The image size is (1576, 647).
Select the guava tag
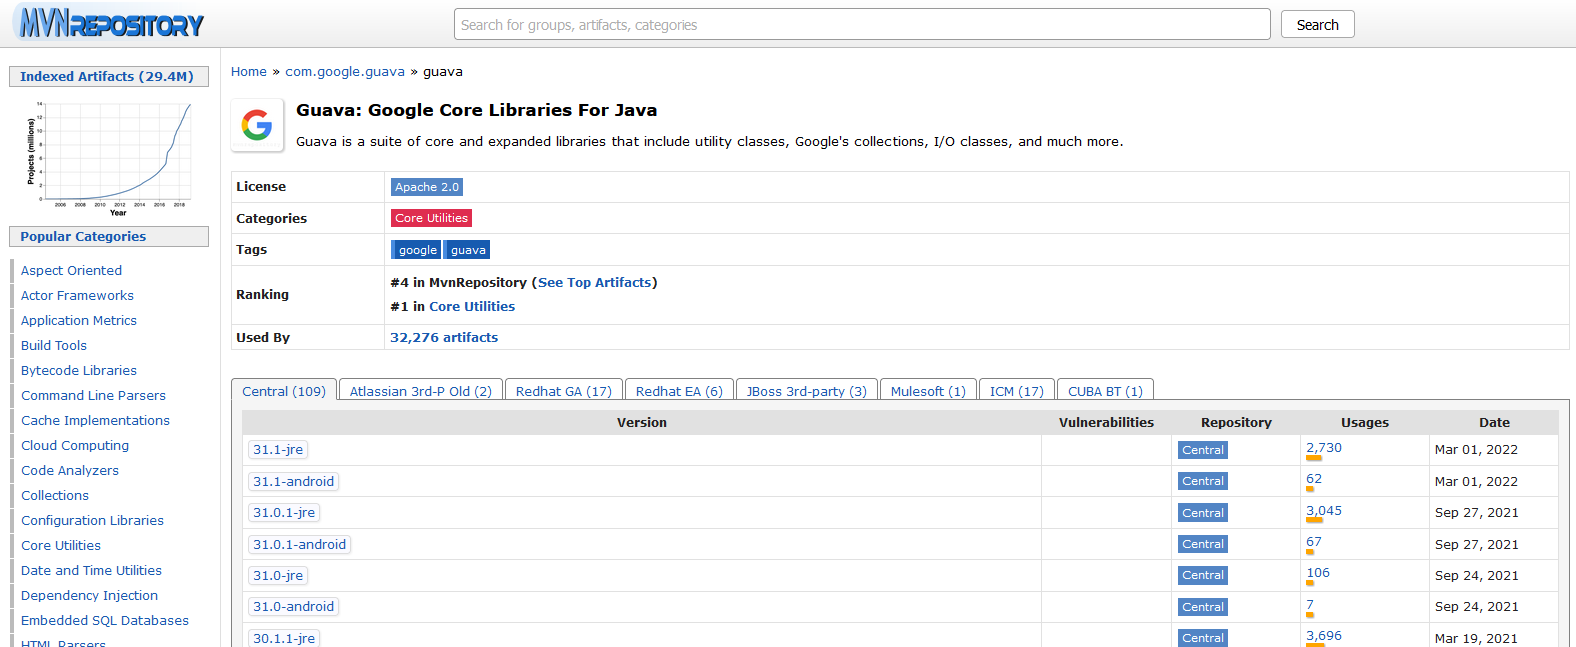click(467, 250)
